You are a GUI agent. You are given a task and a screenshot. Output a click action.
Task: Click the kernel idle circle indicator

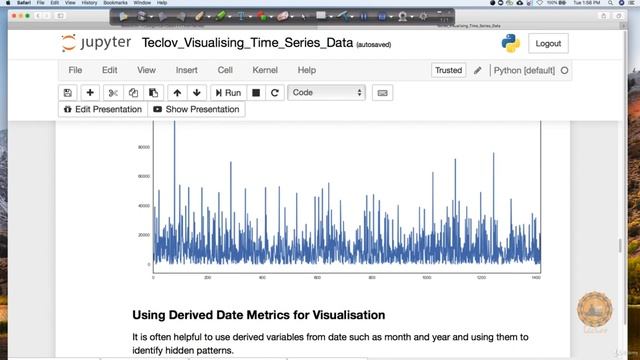click(x=564, y=70)
